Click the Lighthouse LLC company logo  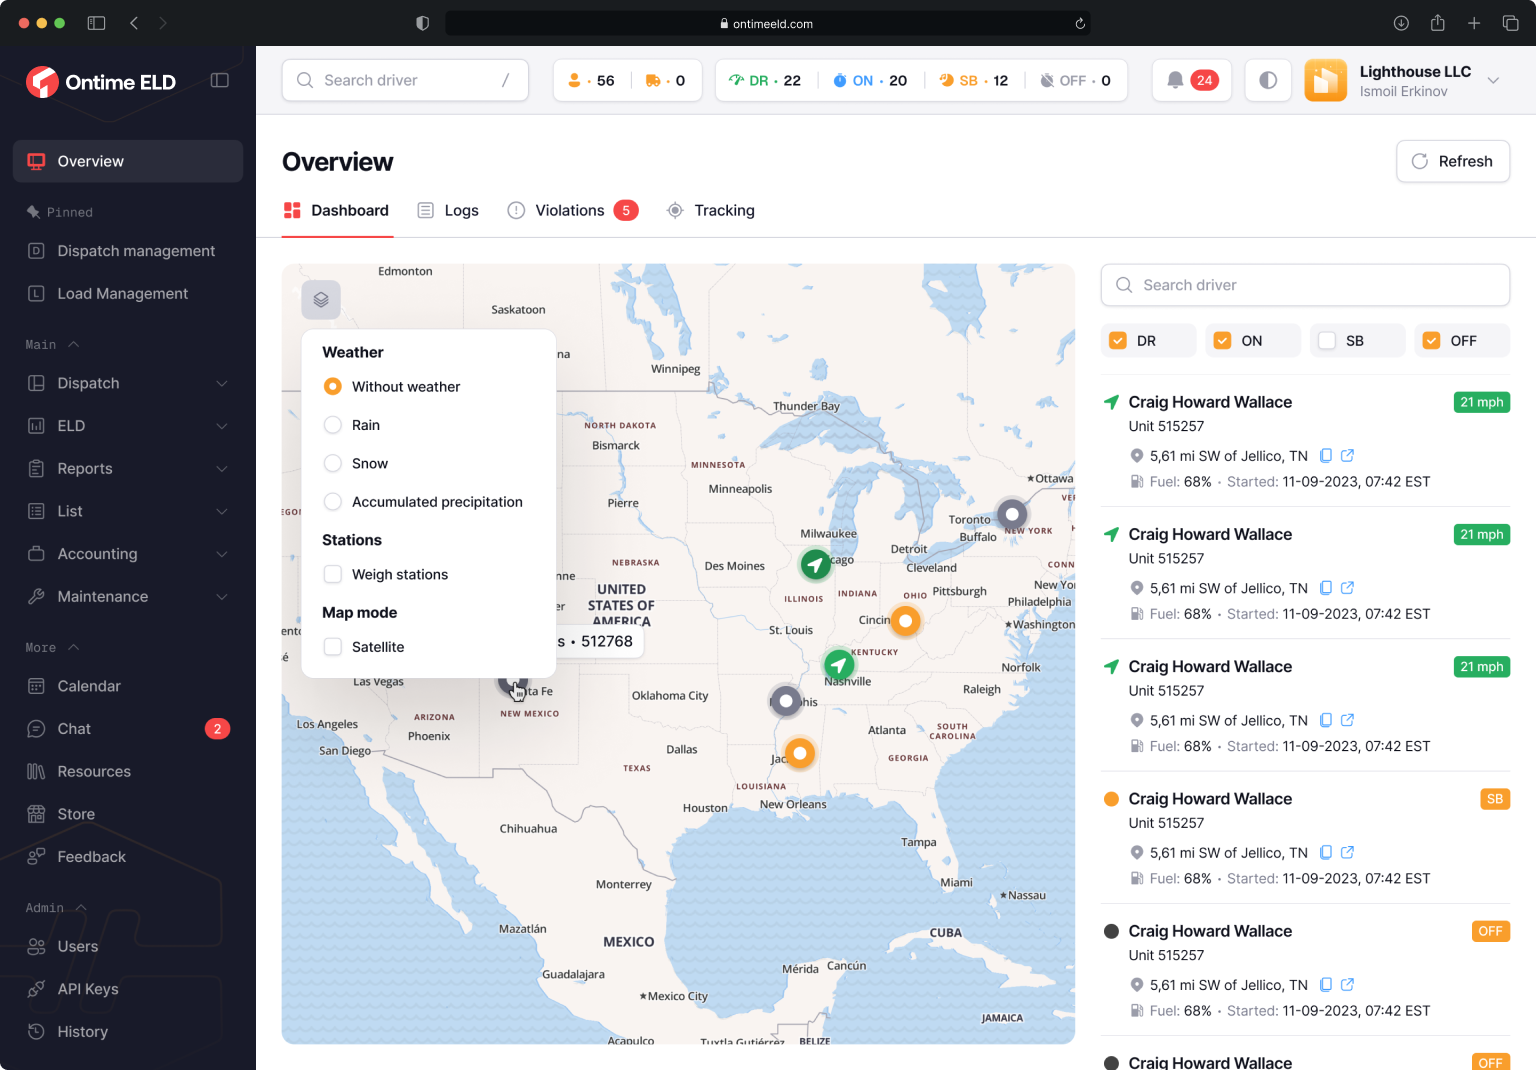[1326, 81]
